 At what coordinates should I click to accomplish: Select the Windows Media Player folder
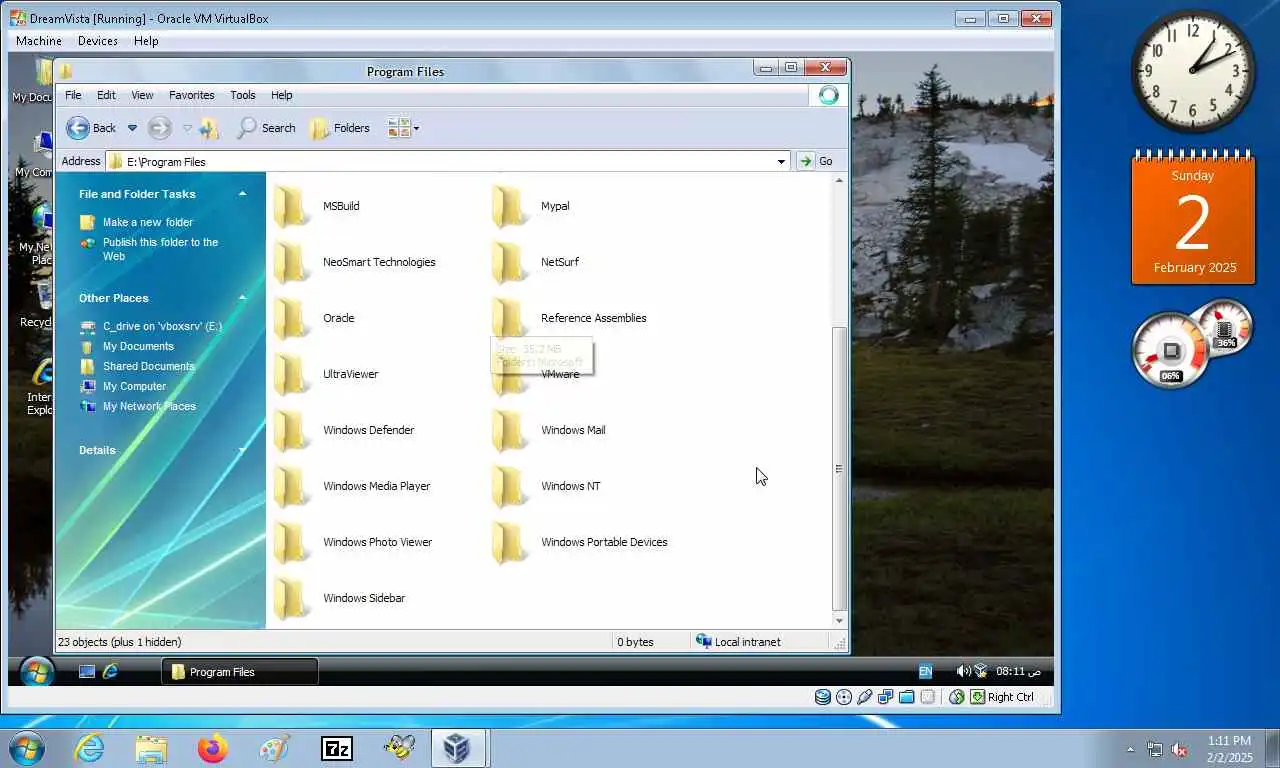coord(352,486)
